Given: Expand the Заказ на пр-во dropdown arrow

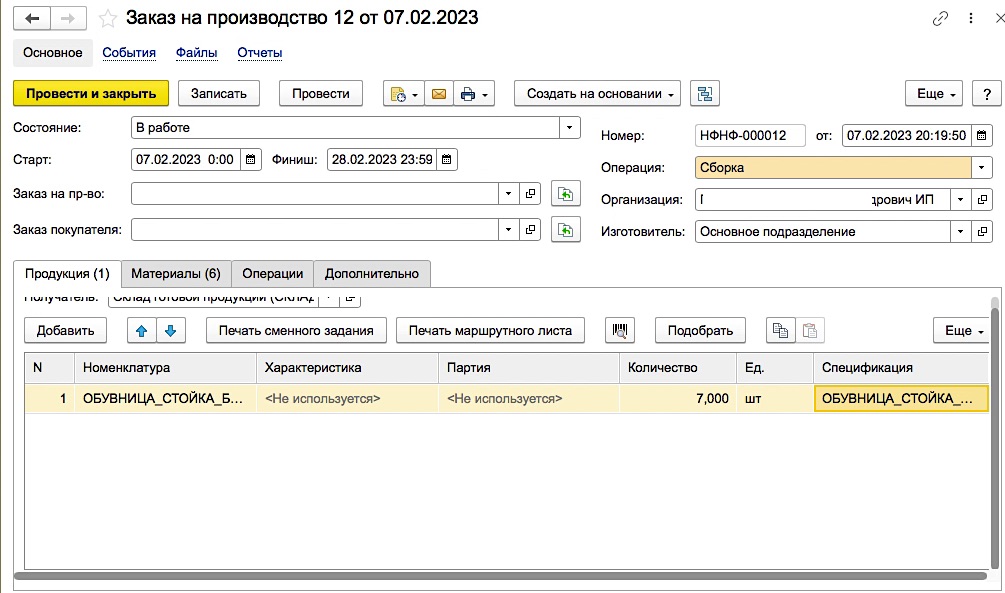Looking at the screenshot, I should (x=508, y=194).
